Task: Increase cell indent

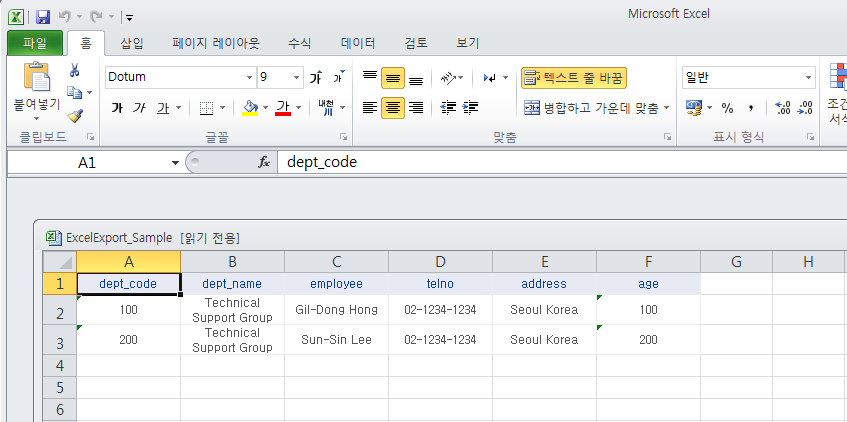Action: 470,108
